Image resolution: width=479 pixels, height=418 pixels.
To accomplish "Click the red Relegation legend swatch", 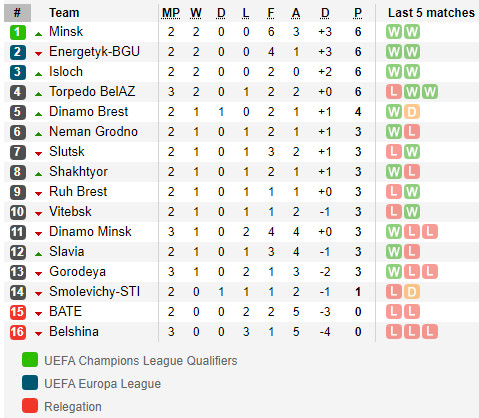I will [30, 406].
